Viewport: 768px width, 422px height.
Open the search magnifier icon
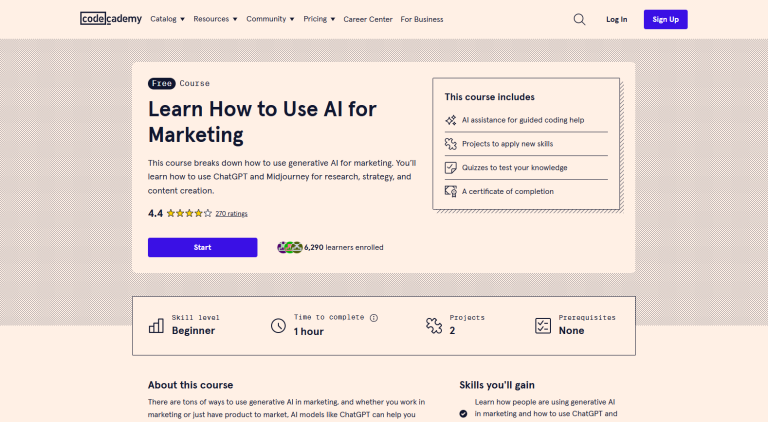(579, 19)
